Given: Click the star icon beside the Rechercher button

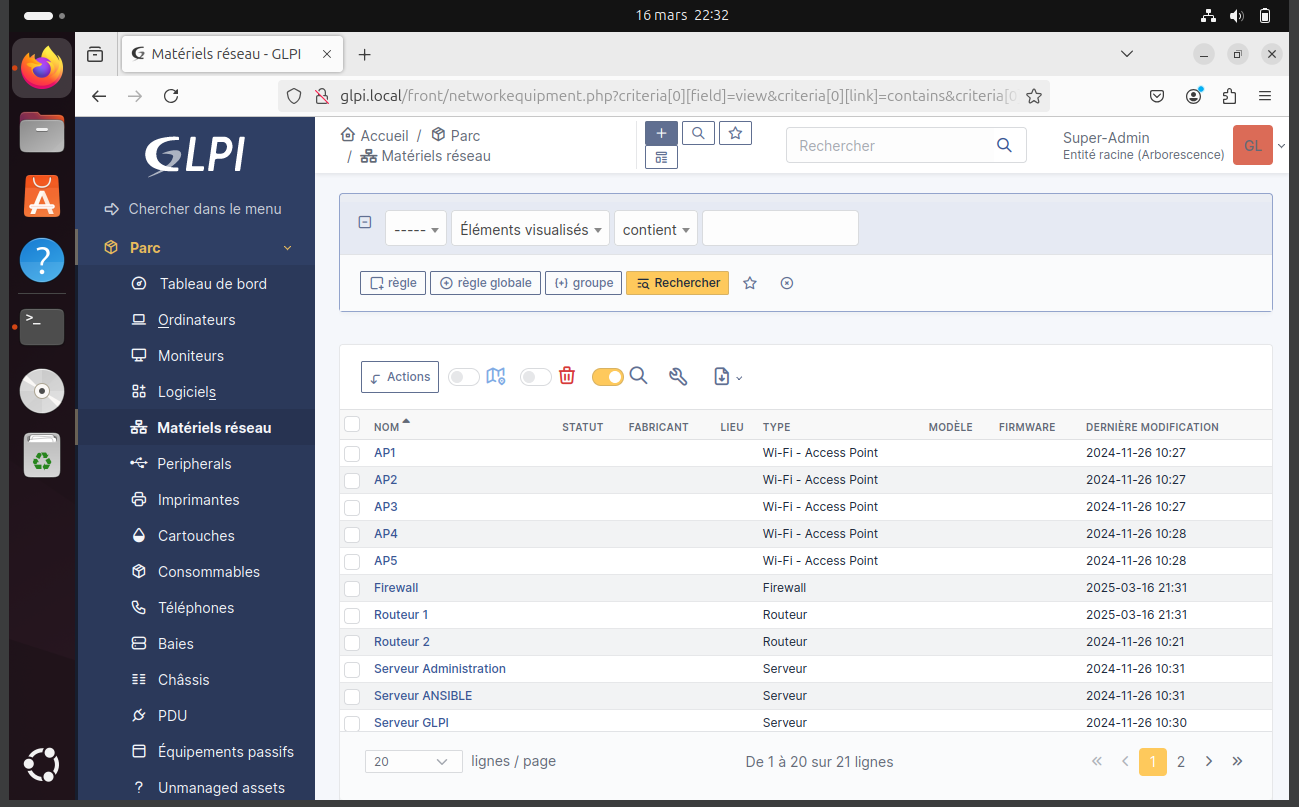Looking at the screenshot, I should tap(750, 283).
